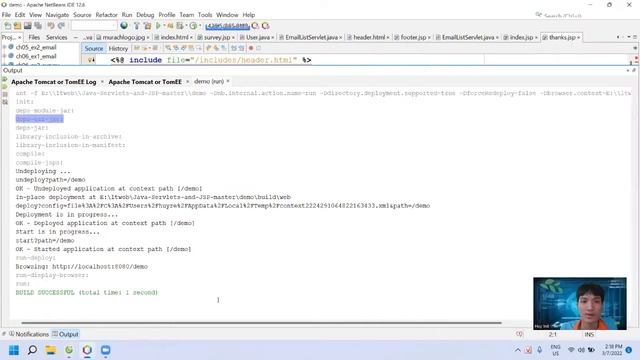640x360 pixels.
Task: Click the Source view button
Action: pos(93,48)
